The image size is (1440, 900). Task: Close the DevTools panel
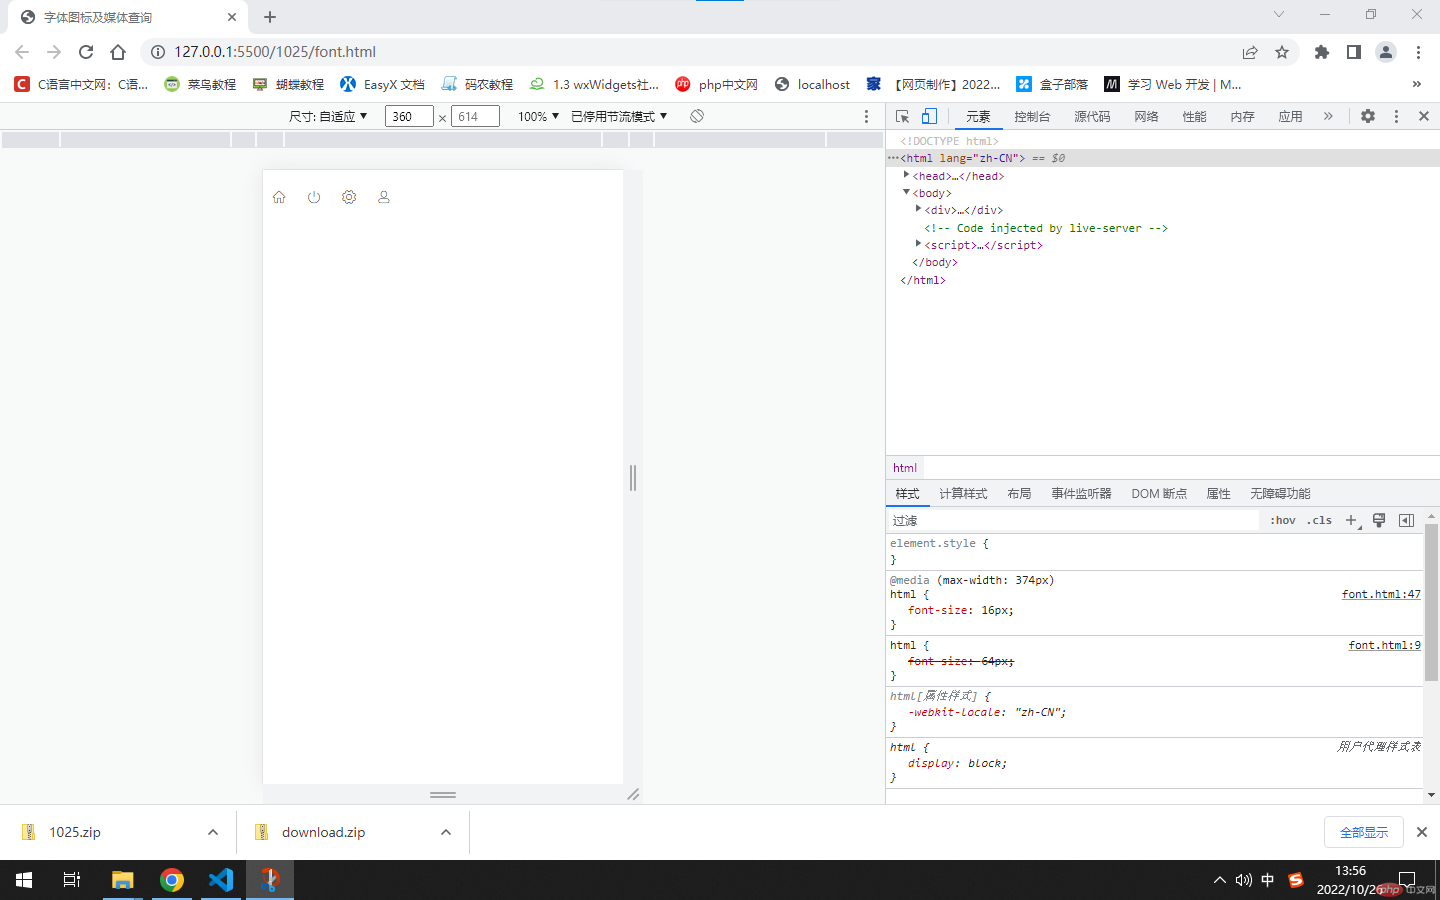point(1424,116)
